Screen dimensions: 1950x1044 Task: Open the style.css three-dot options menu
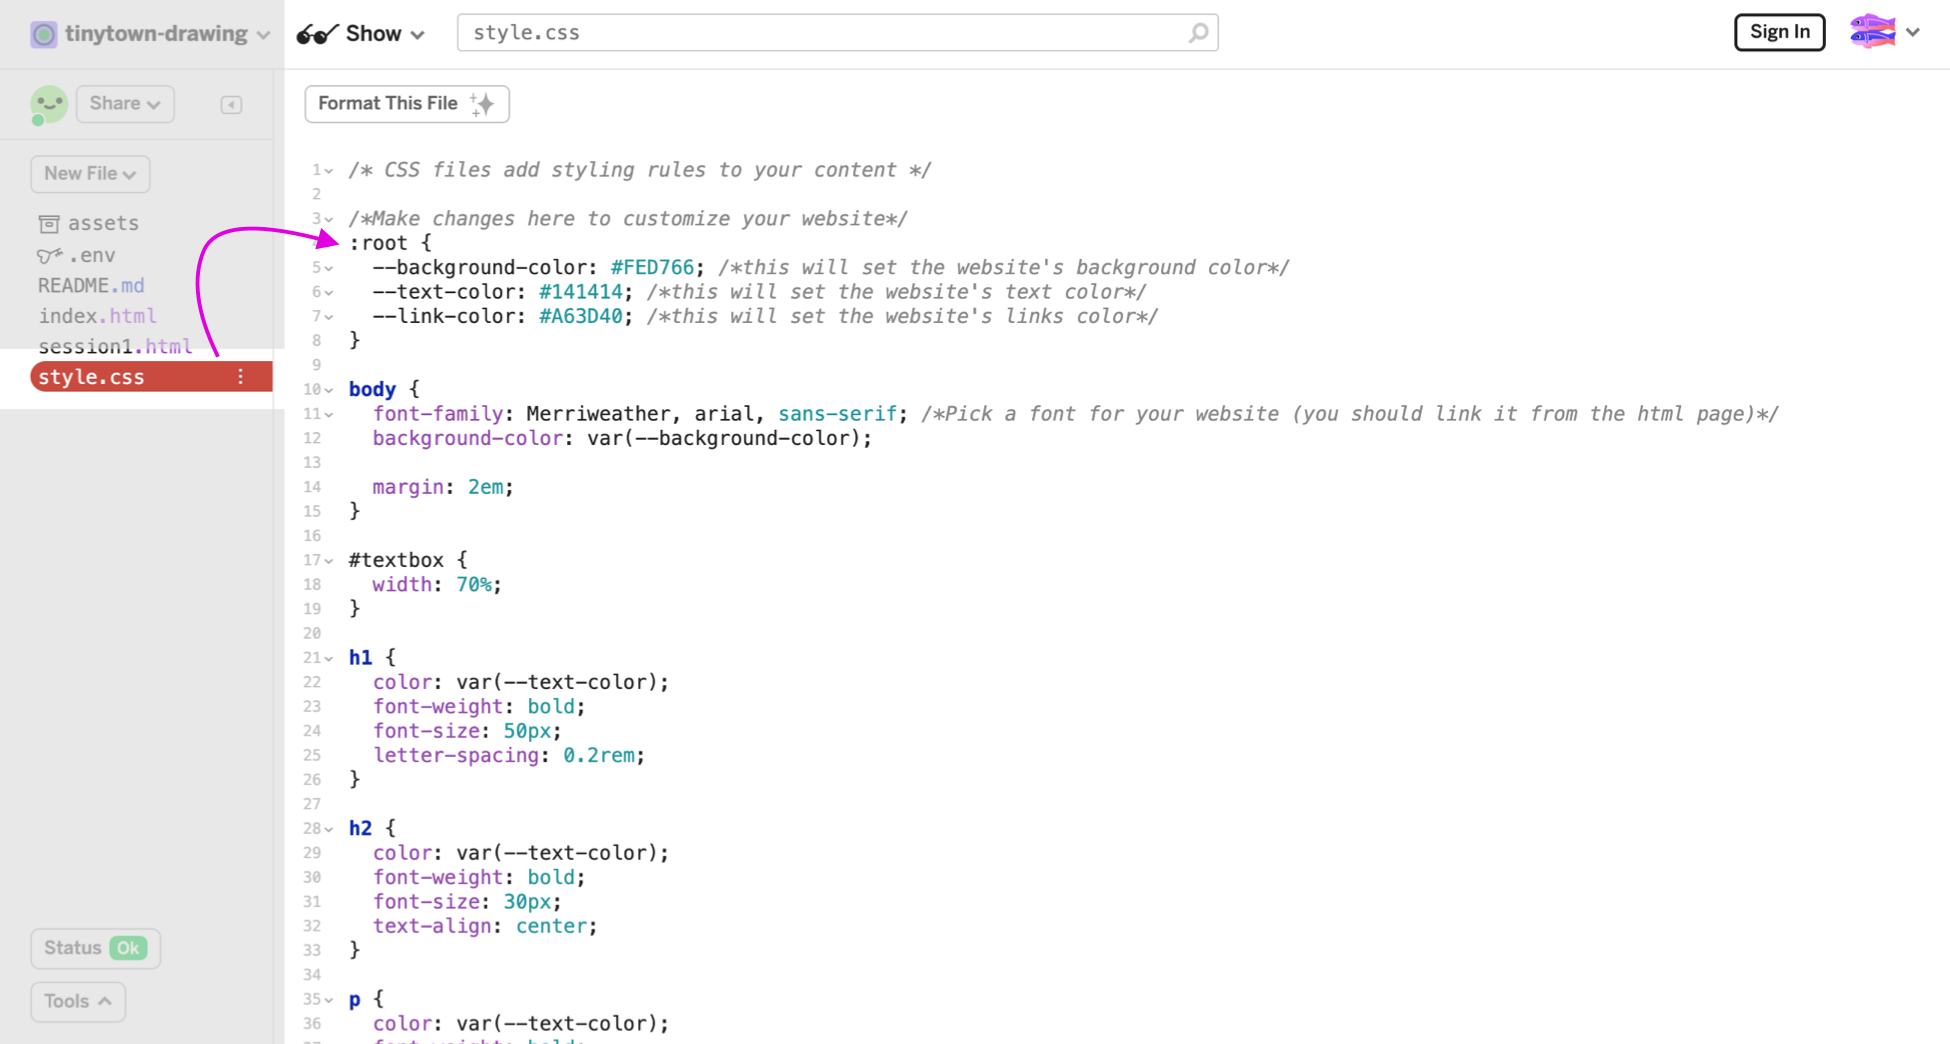(x=240, y=377)
